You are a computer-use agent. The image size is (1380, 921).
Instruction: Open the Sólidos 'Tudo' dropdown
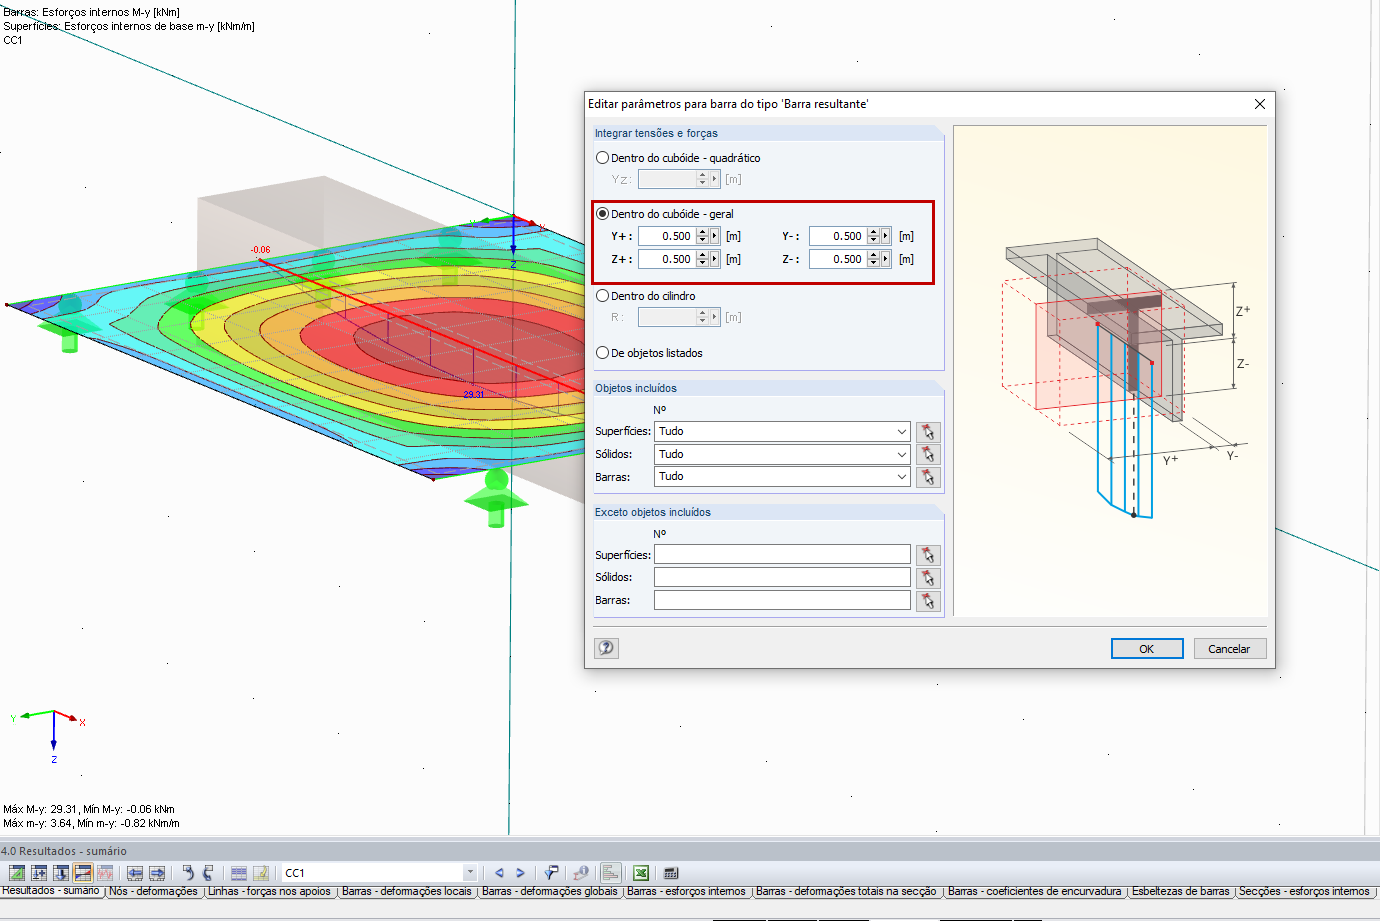pyautogui.click(x=901, y=454)
